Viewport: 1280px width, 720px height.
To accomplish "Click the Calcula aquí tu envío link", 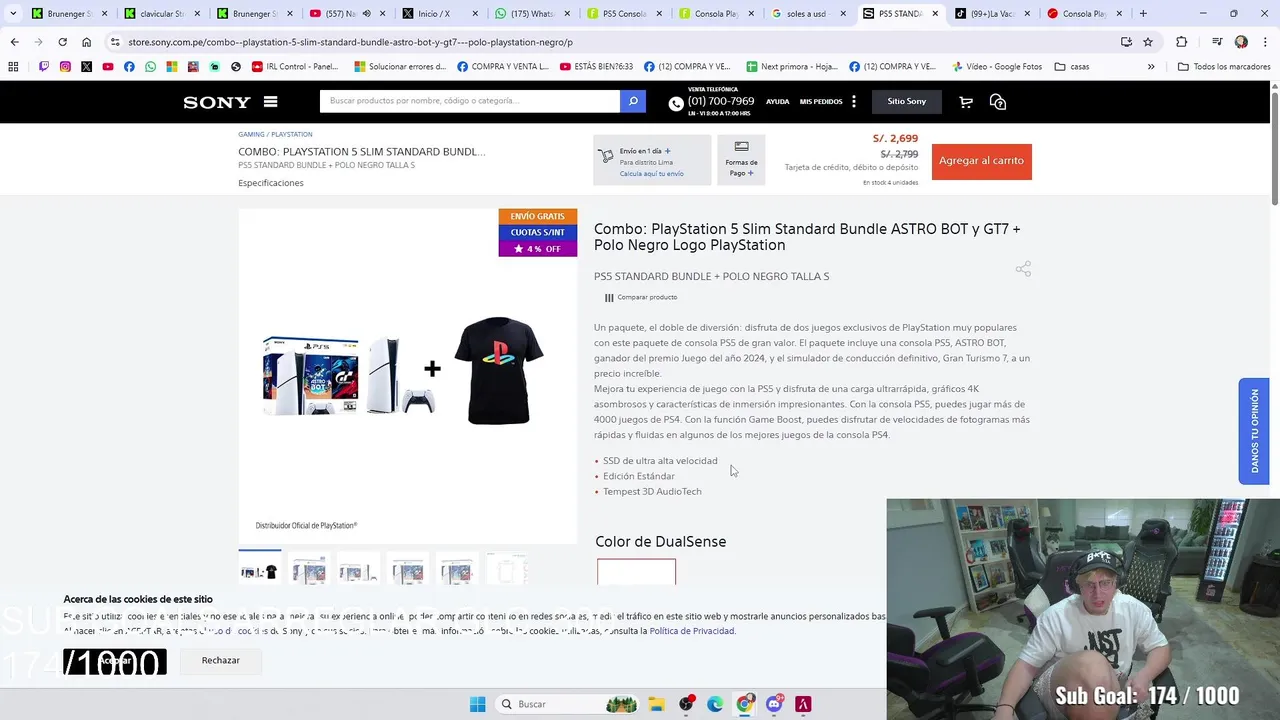I will (x=652, y=174).
